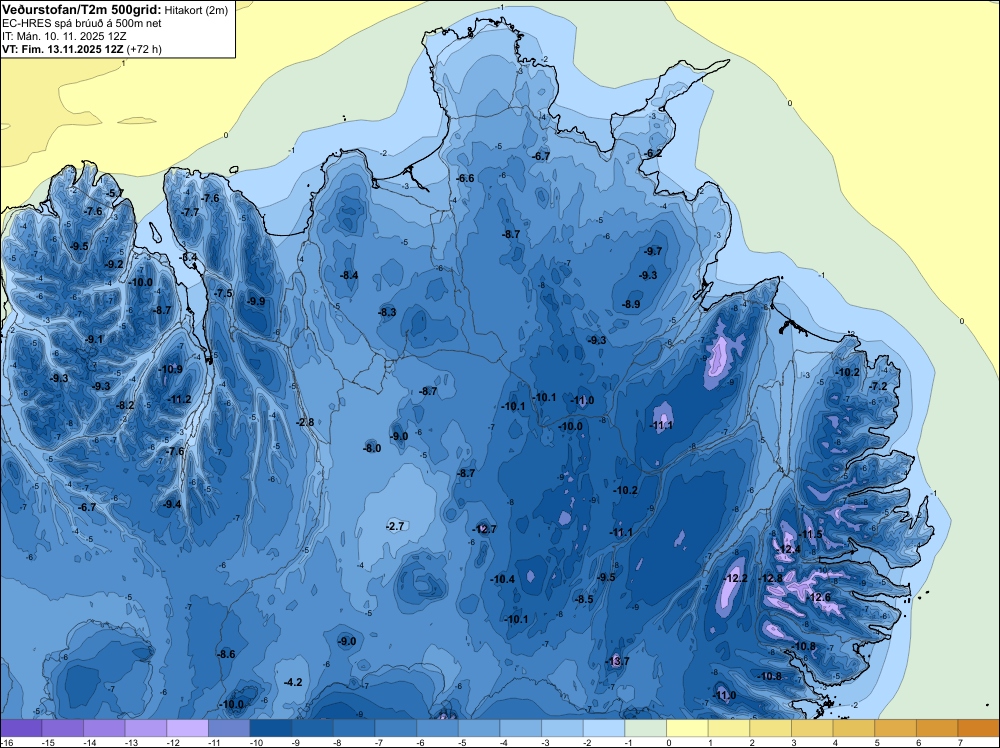Click the -13.7 temperature value on the map
Image resolution: width=1000 pixels, height=748 pixels.
[x=617, y=661]
